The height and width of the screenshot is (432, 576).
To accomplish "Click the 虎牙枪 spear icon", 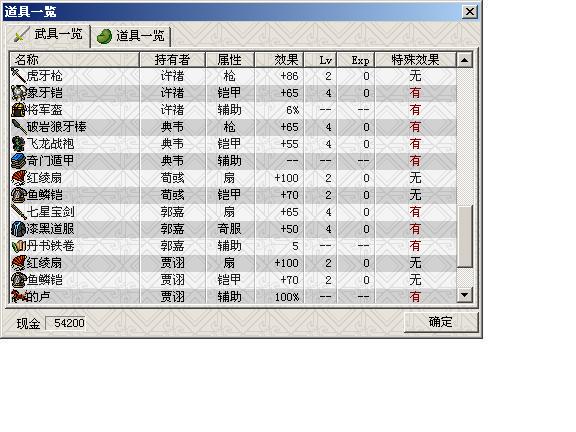I will (x=18, y=76).
